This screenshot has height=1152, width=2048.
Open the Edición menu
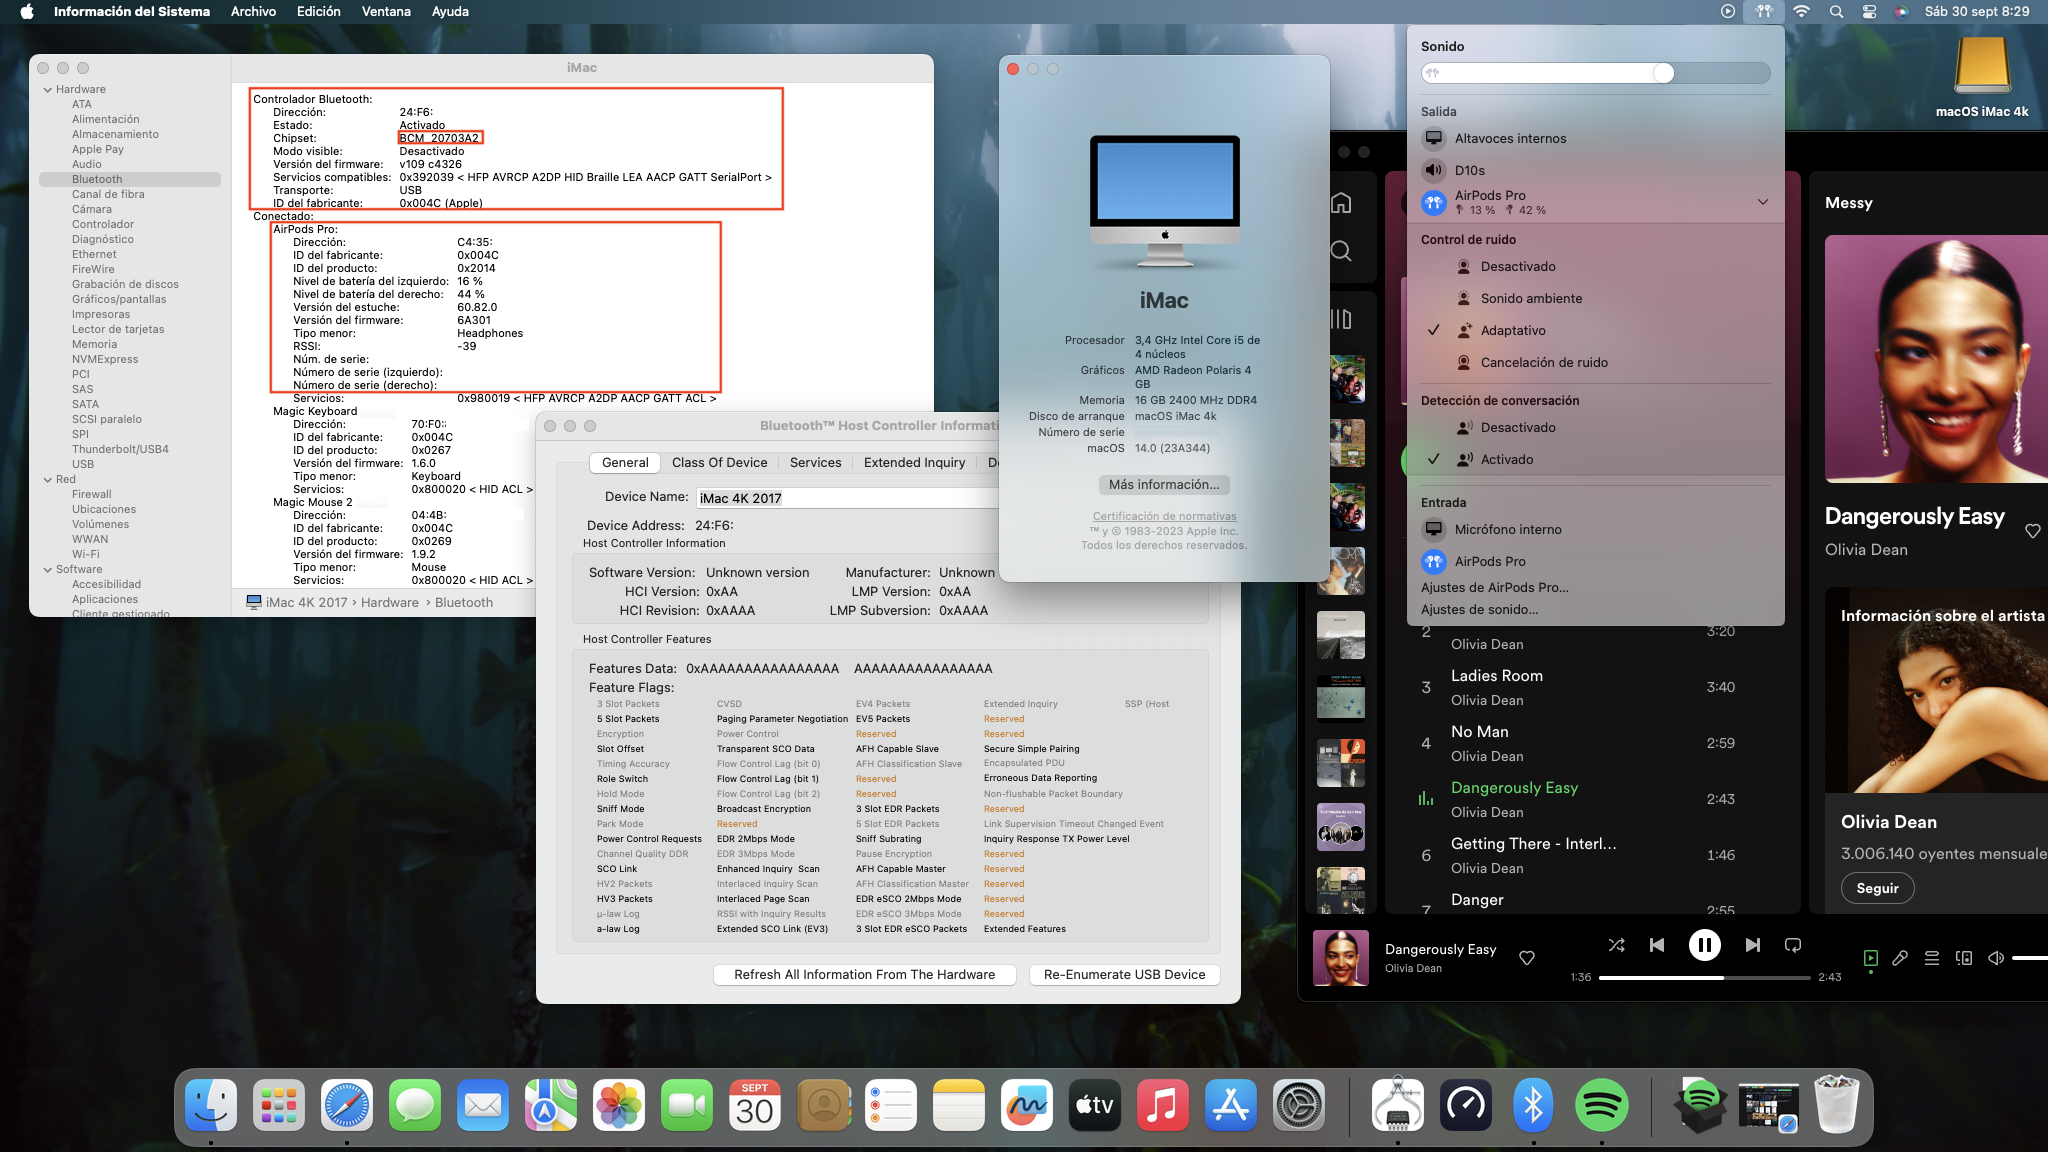coord(318,12)
